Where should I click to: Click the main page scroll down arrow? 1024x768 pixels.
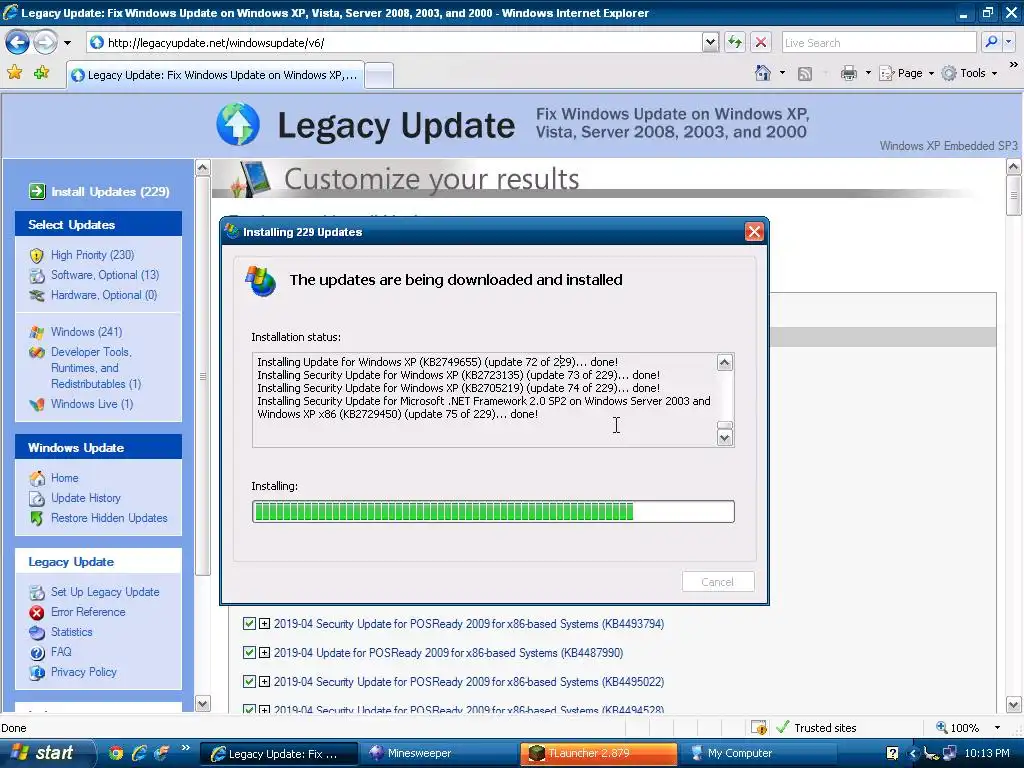click(1013, 705)
